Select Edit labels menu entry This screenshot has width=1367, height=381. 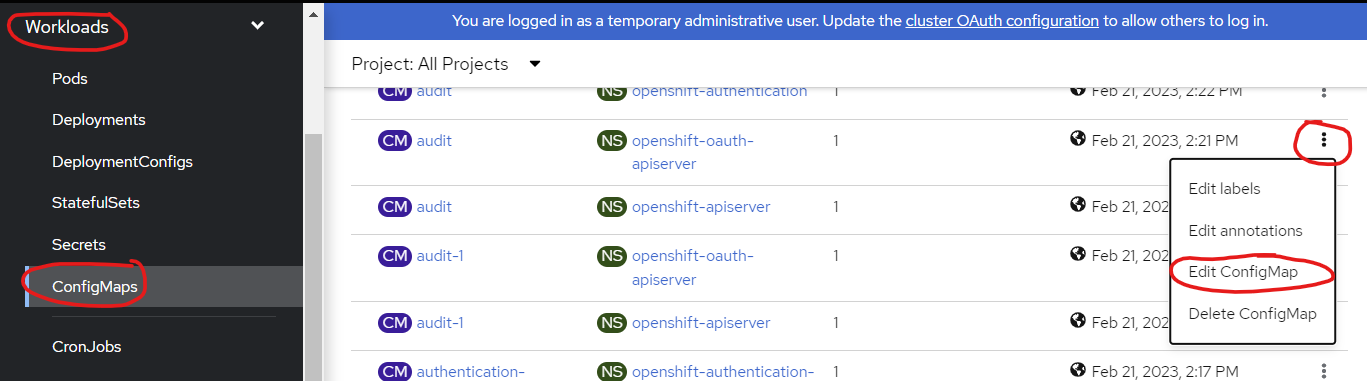coord(1224,189)
